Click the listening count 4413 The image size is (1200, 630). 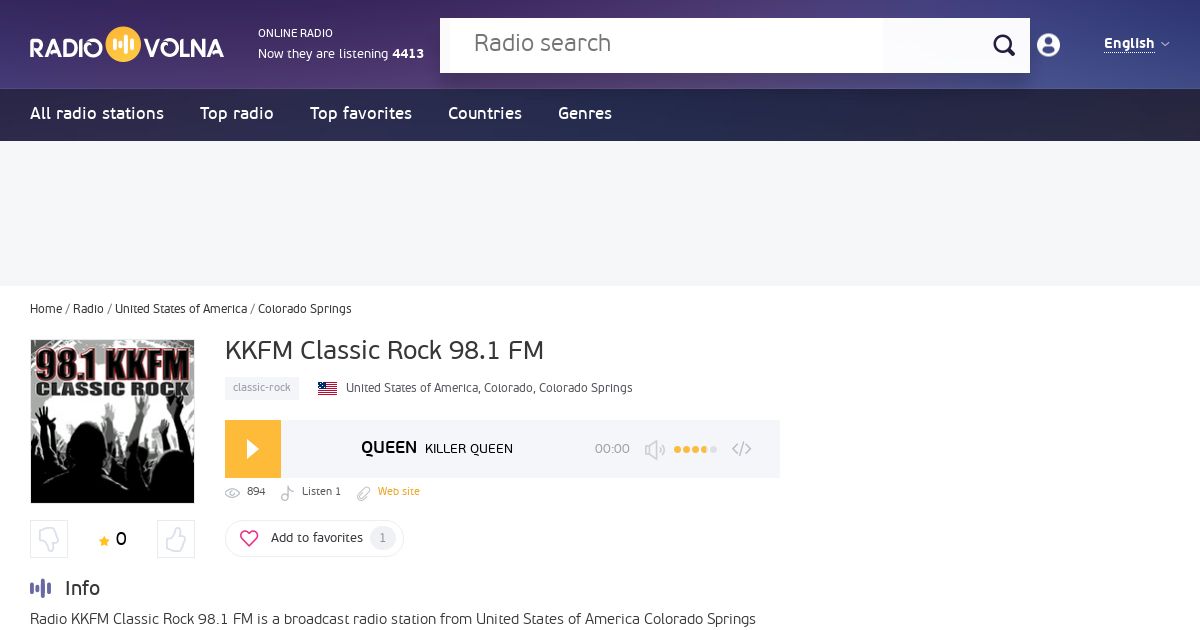click(408, 54)
